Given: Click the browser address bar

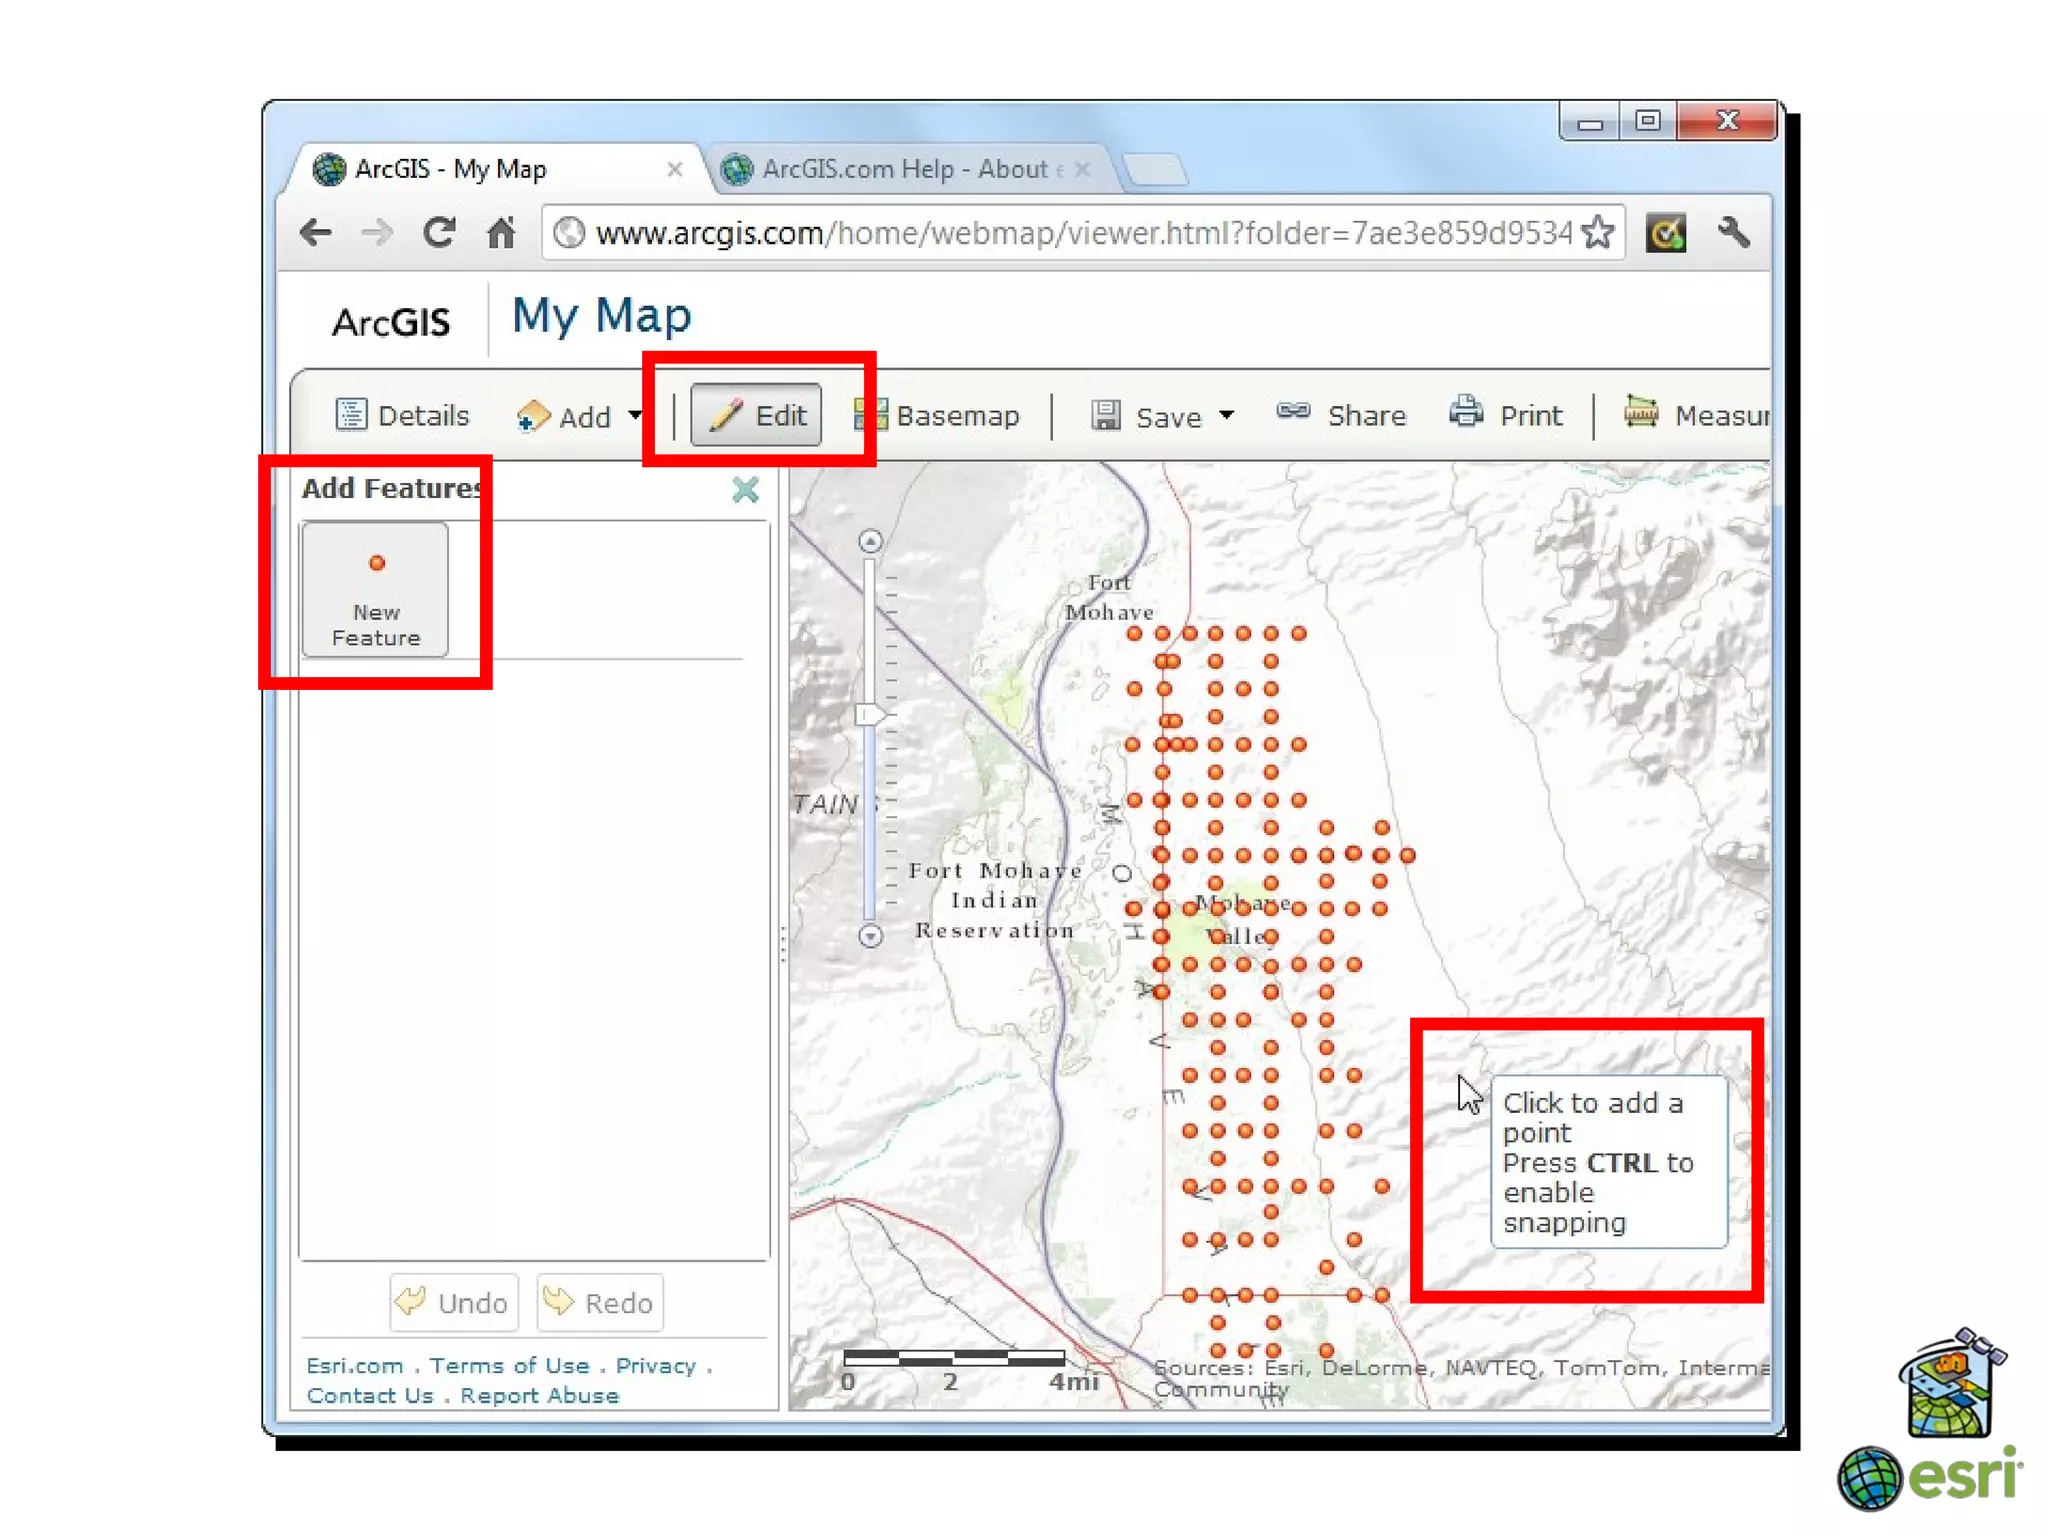Looking at the screenshot, I should [1080, 233].
